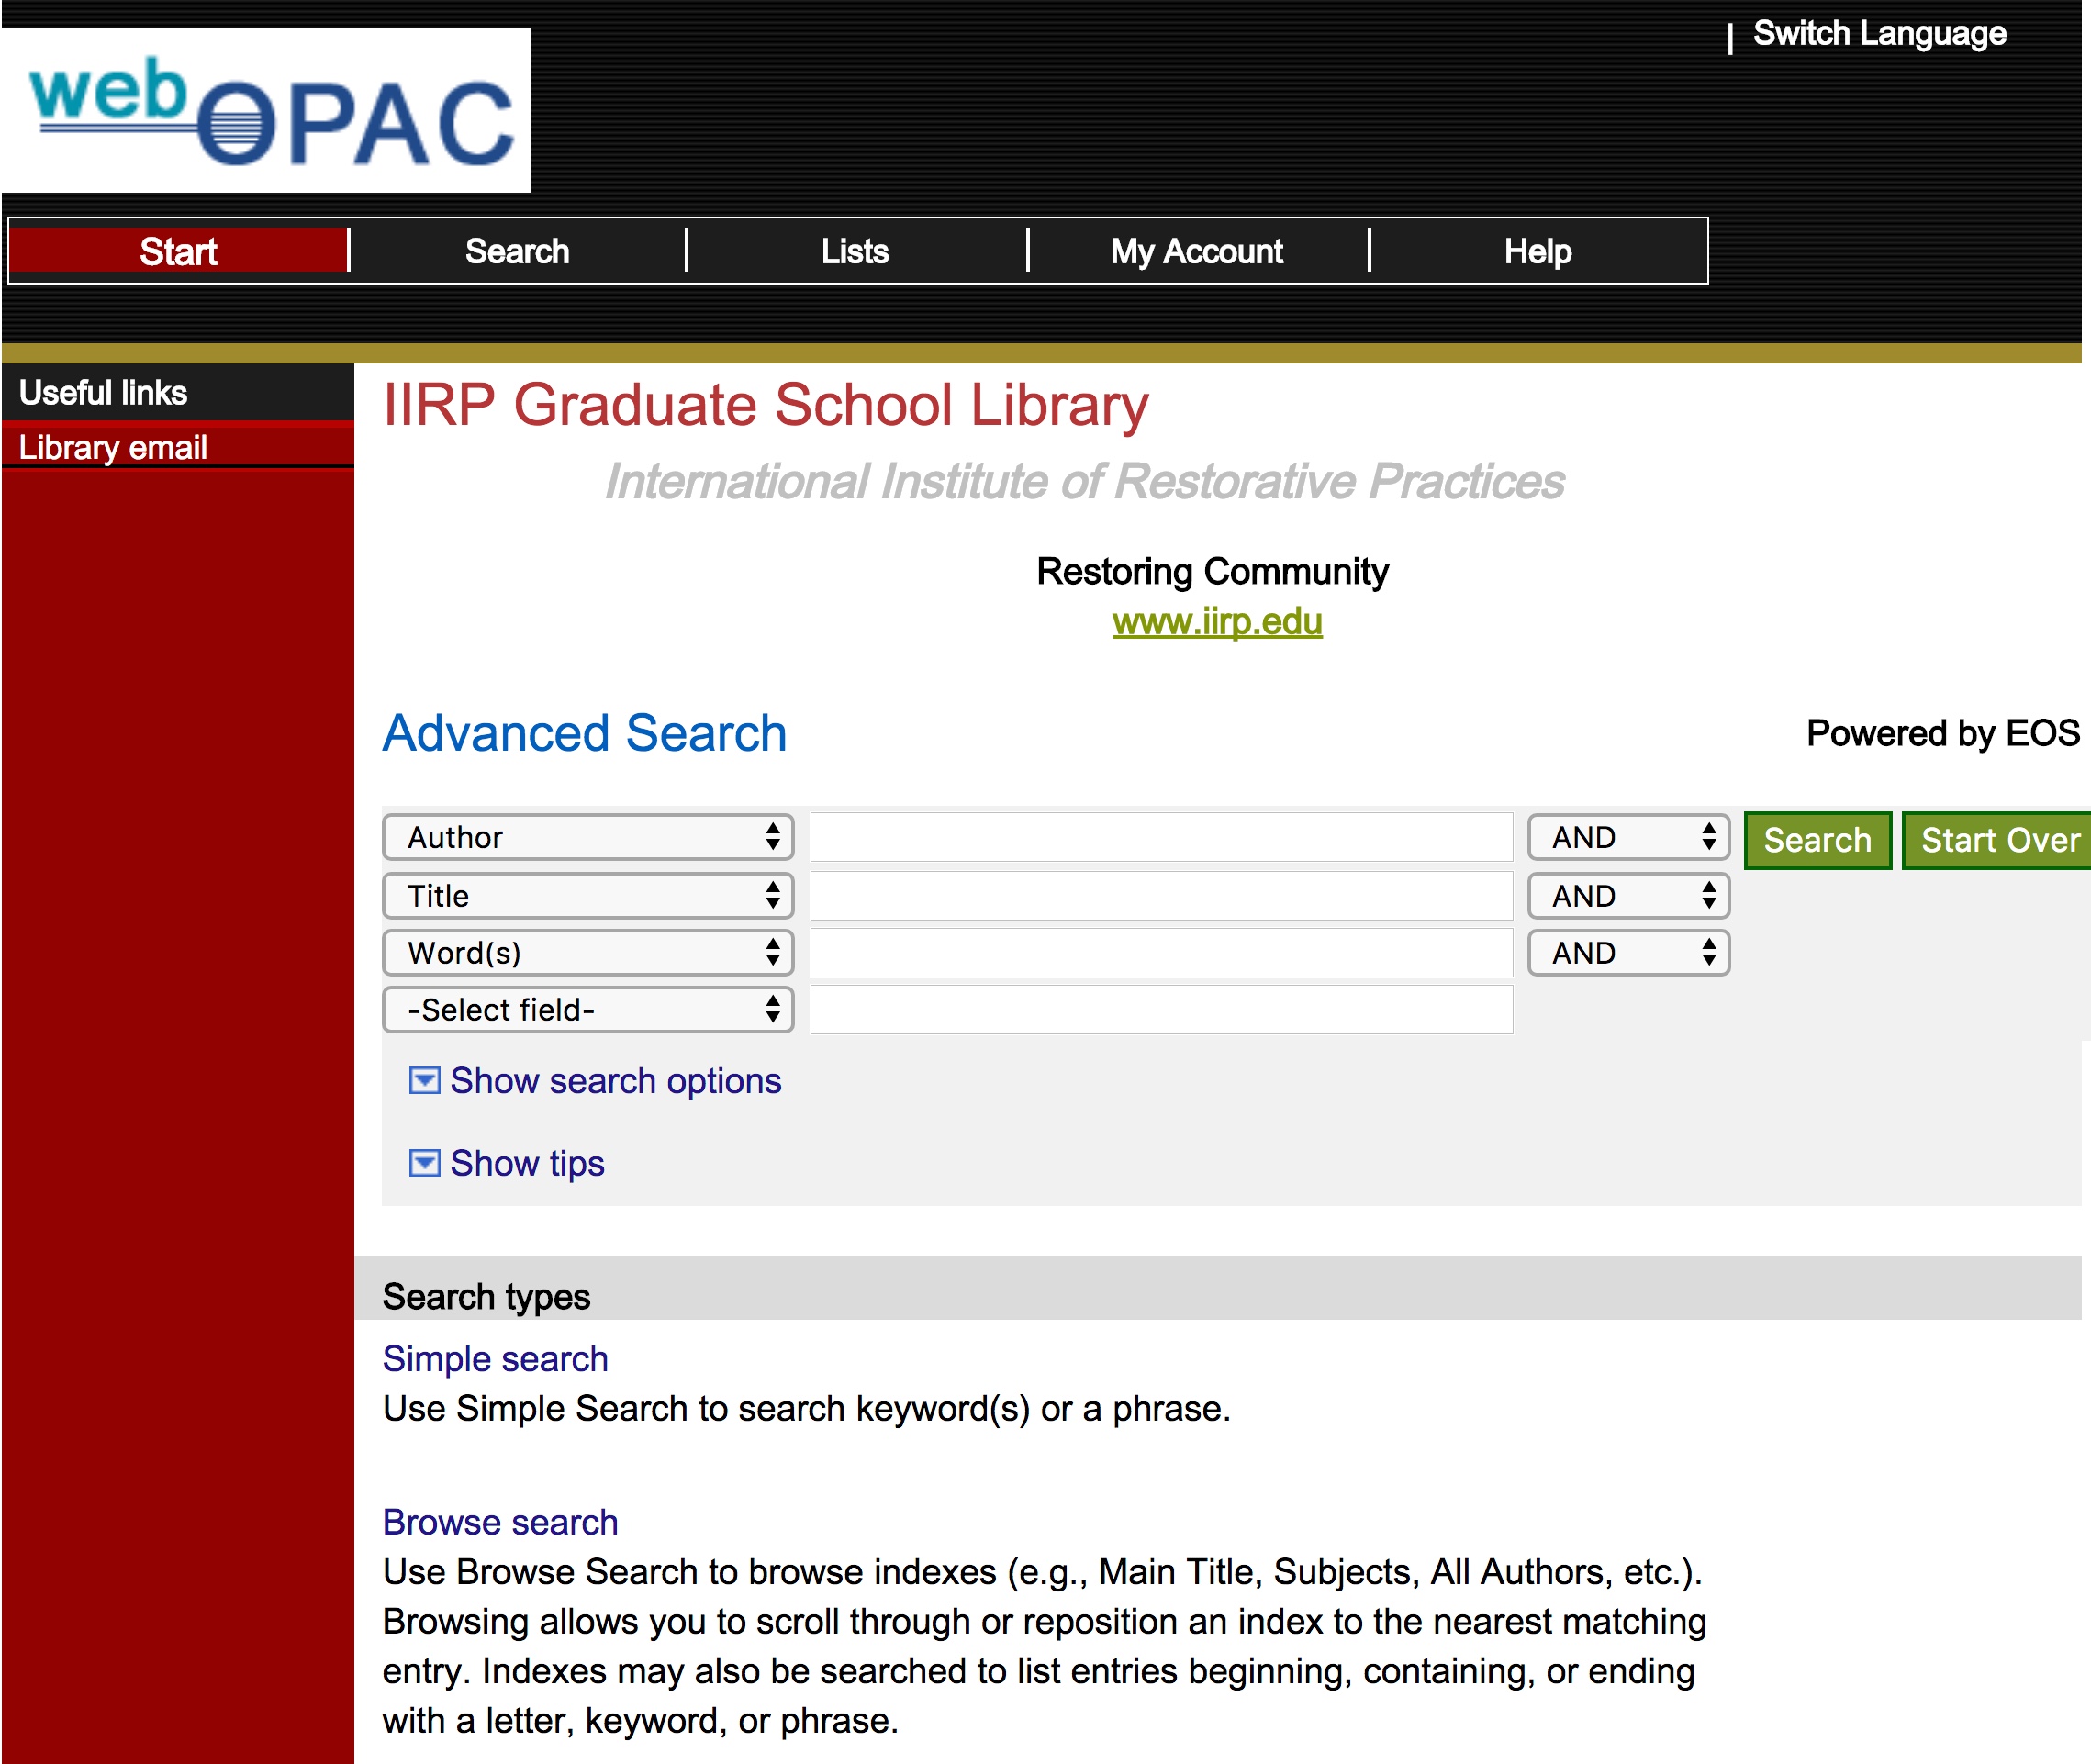Click the Powered by EOS text
Screen dimensions: 2091x1764
(x=1943, y=733)
